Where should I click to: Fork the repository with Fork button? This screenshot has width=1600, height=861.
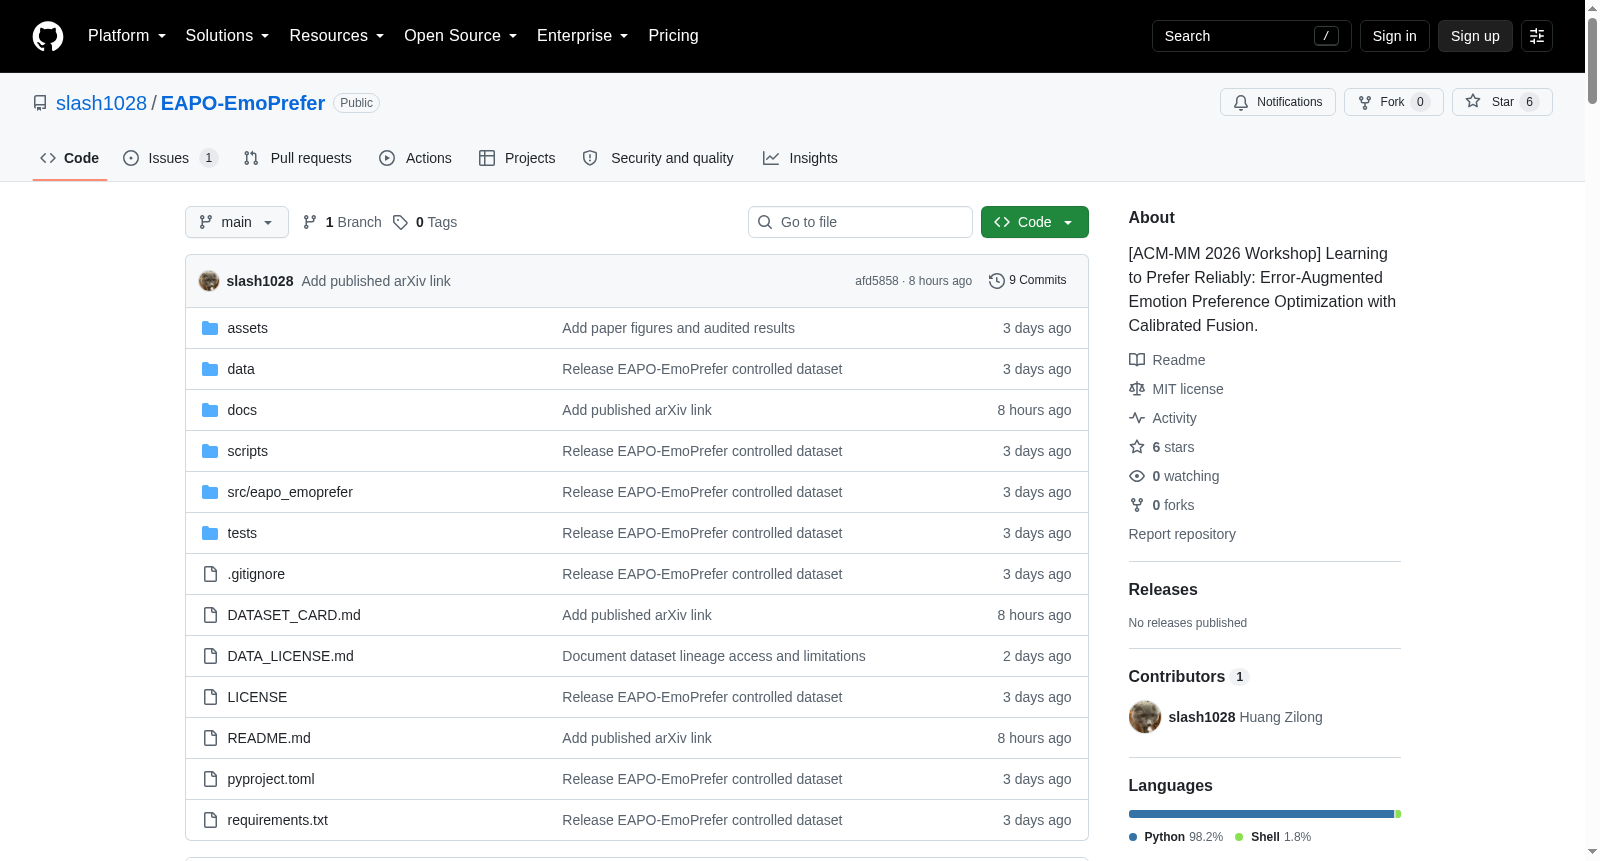pyautogui.click(x=1394, y=102)
